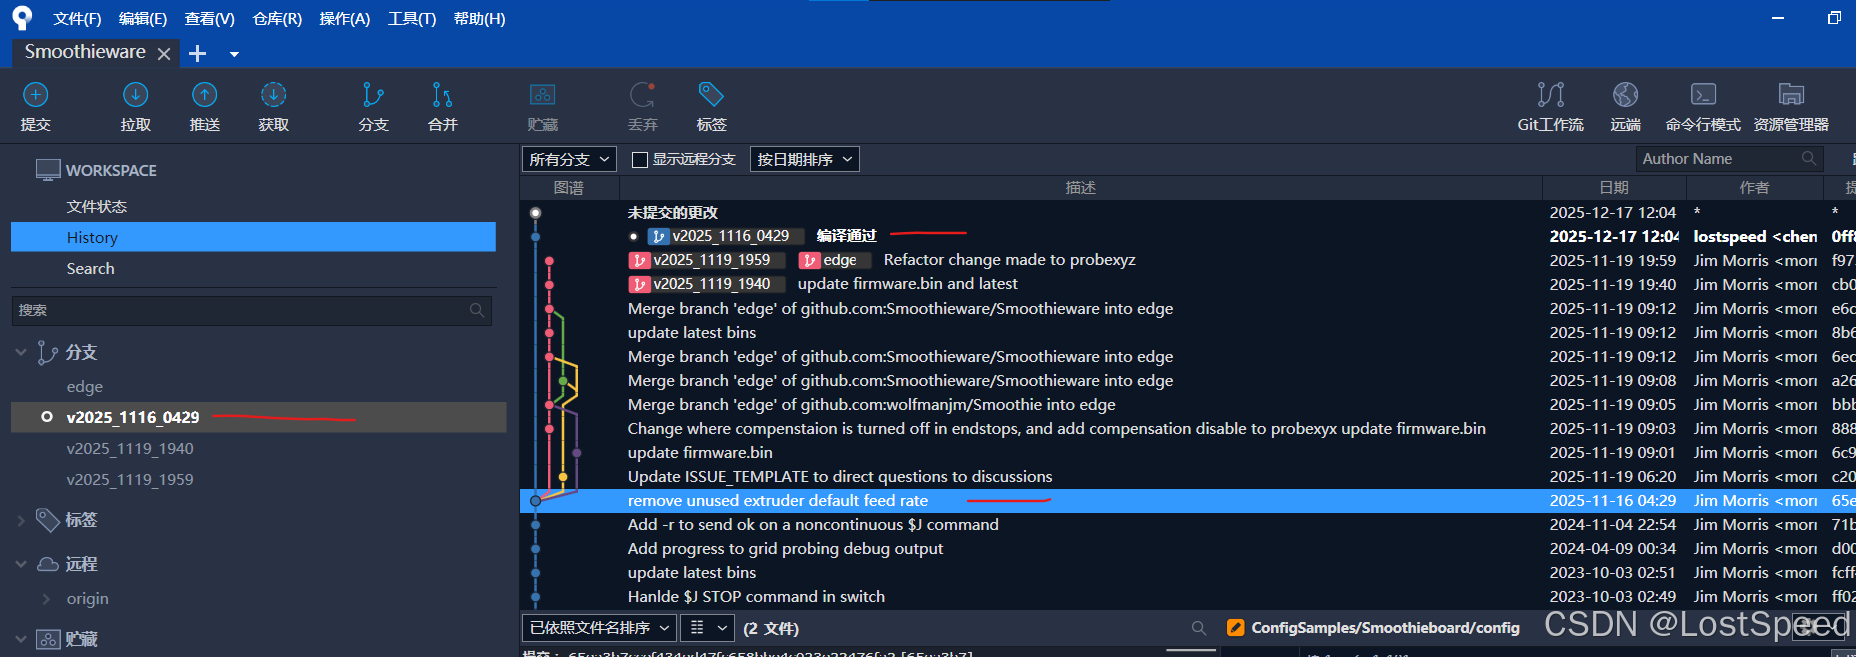Image resolution: width=1856 pixels, height=657 pixels.
Task: Open 资源管理器 (Explorer) icon
Action: point(1791,95)
